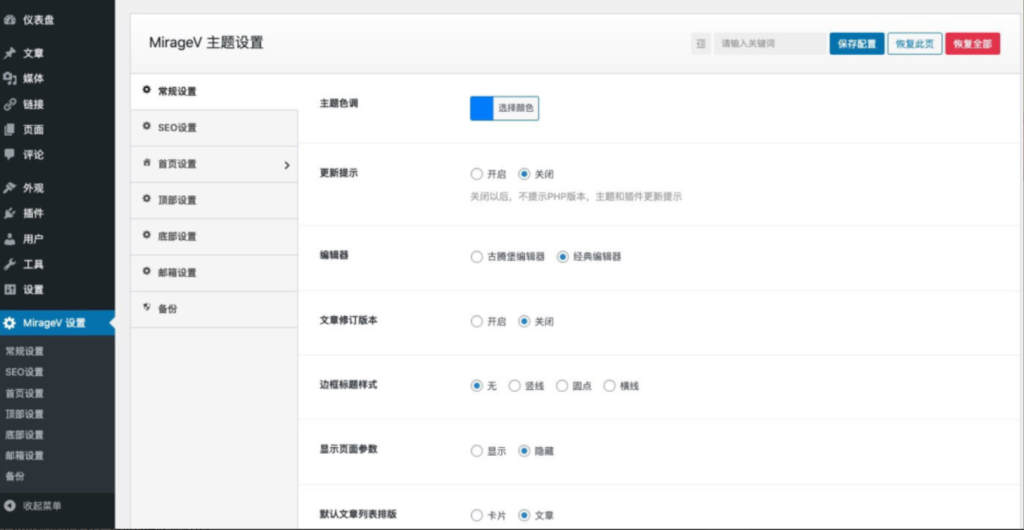Viewport: 1024px width, 530px height.
Task: Select 关闭 for 文章修订版本
Action: click(x=524, y=321)
